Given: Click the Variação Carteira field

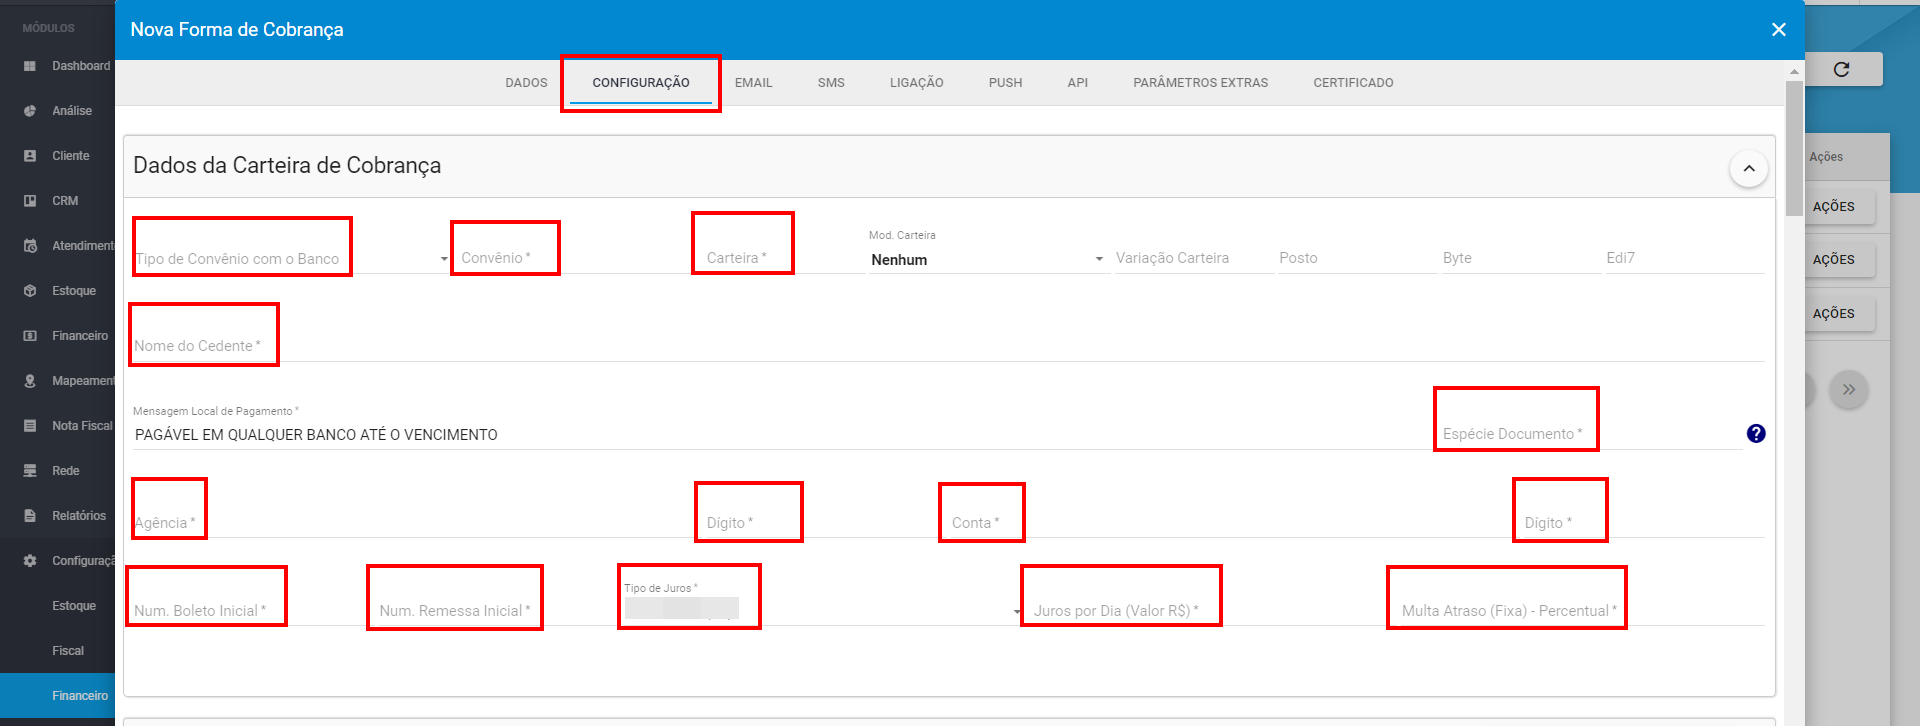Looking at the screenshot, I should (1193, 258).
